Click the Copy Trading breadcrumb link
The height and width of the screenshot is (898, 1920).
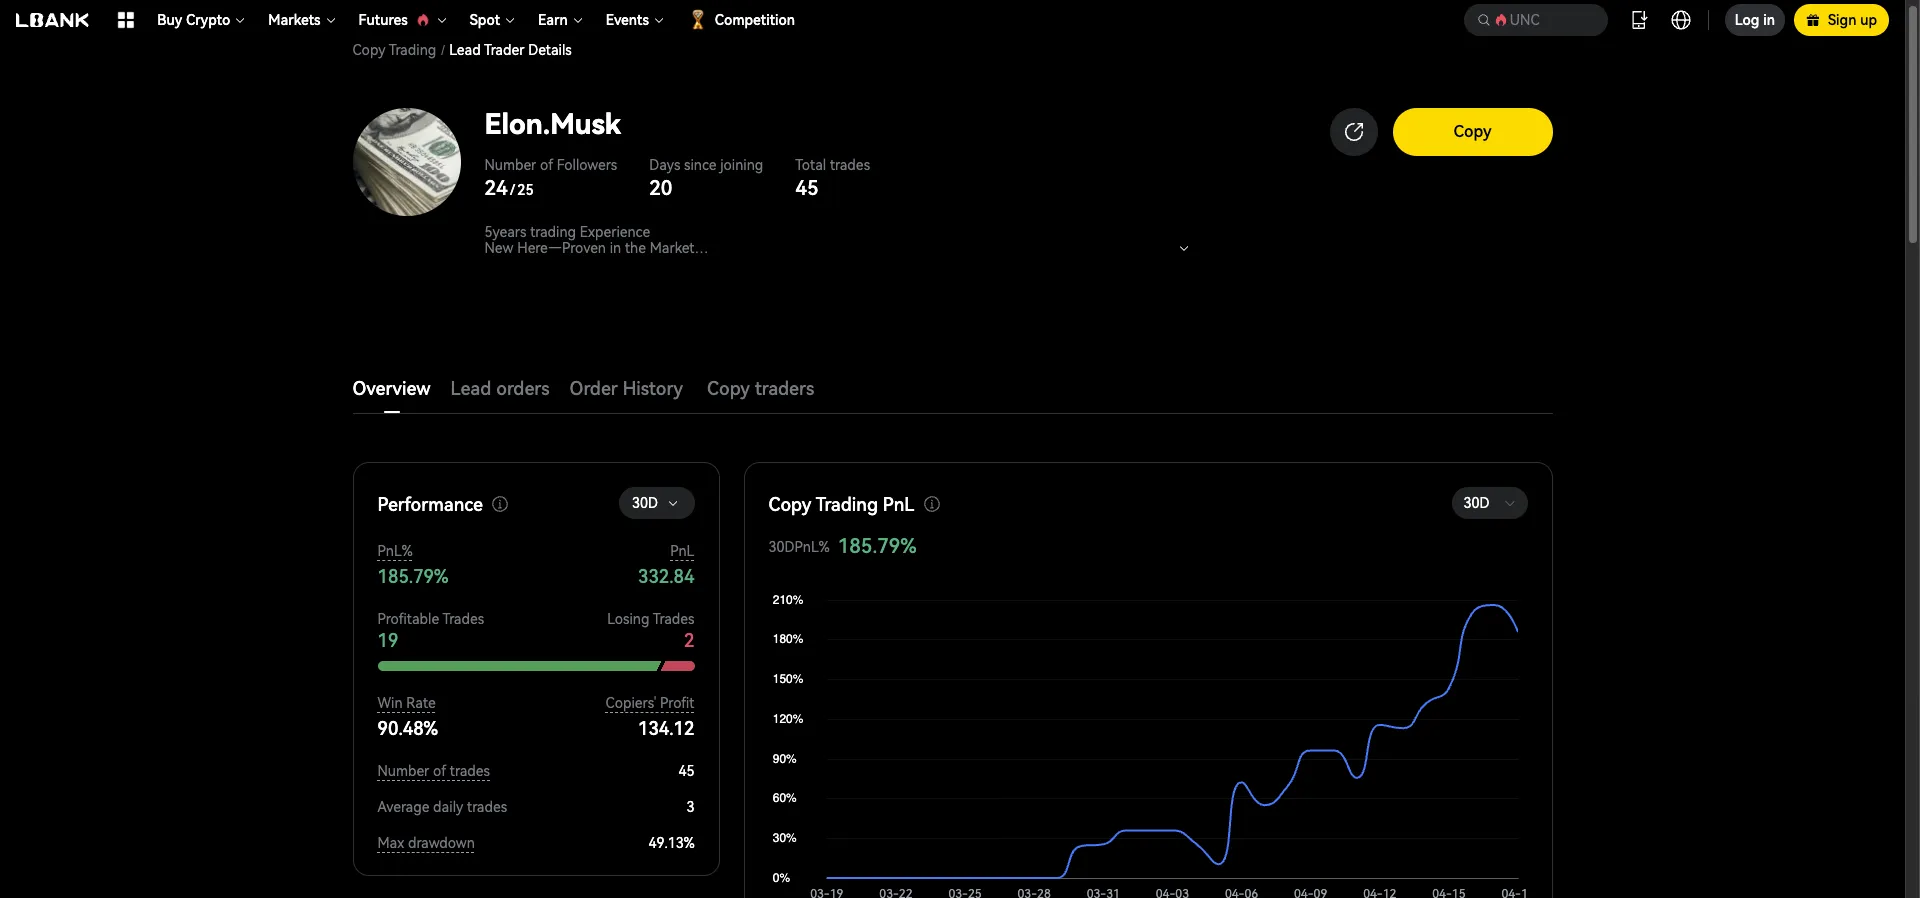pos(393,50)
